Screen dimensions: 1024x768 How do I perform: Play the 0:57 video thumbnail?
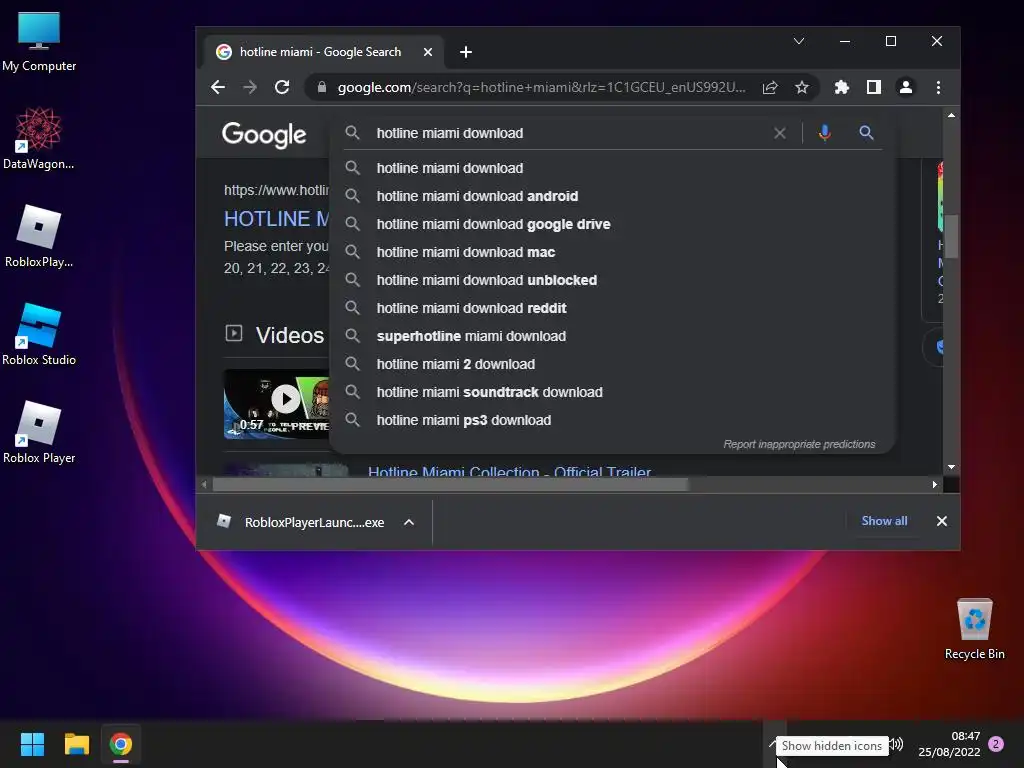click(276, 404)
